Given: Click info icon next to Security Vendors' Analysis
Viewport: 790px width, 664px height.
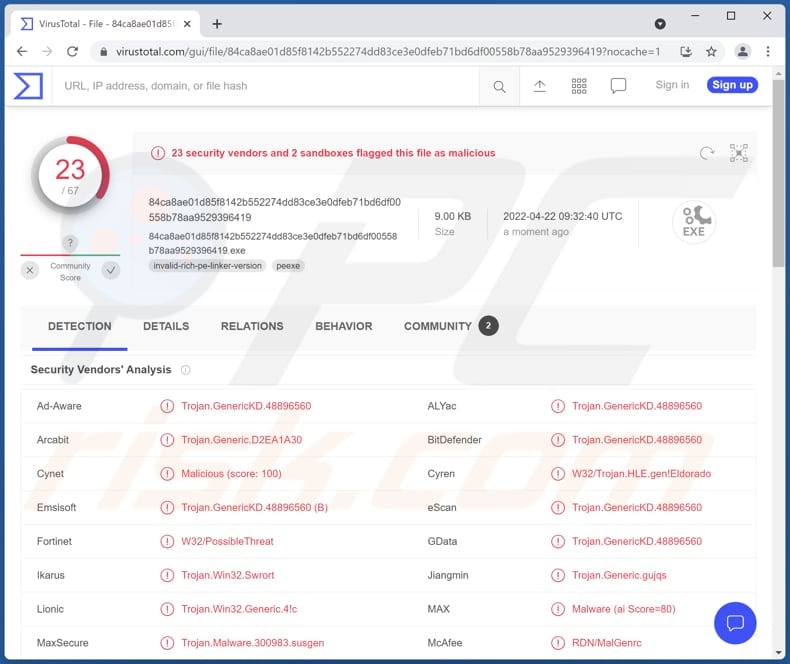Looking at the screenshot, I should coord(185,370).
